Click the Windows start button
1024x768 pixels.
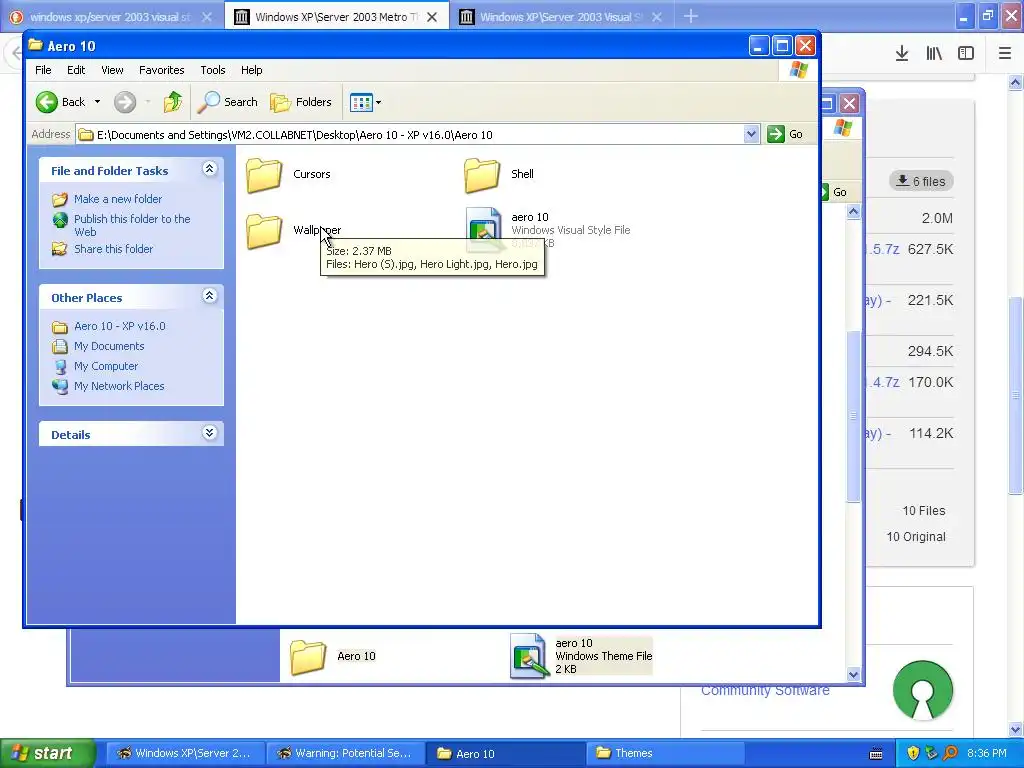coord(47,754)
